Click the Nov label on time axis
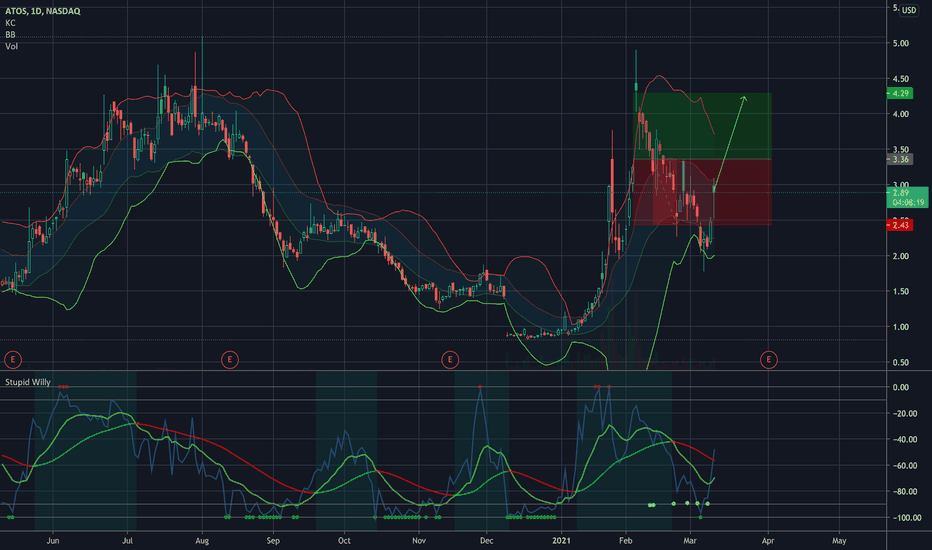This screenshot has height=550, width=932. click(419, 540)
